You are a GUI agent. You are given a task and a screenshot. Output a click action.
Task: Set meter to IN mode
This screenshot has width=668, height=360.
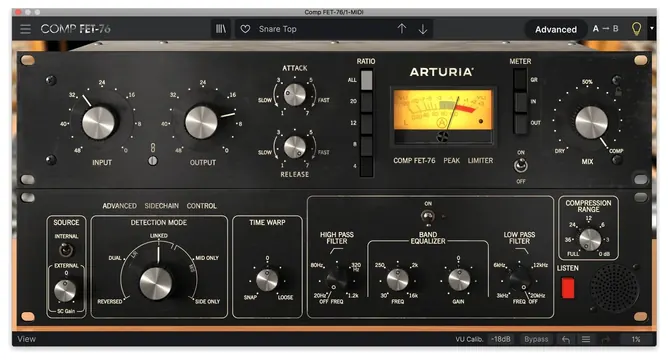520,102
